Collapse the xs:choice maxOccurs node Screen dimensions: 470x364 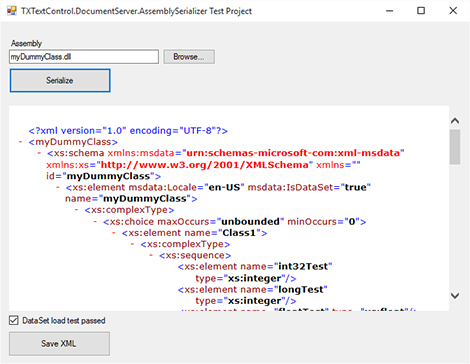(x=95, y=221)
